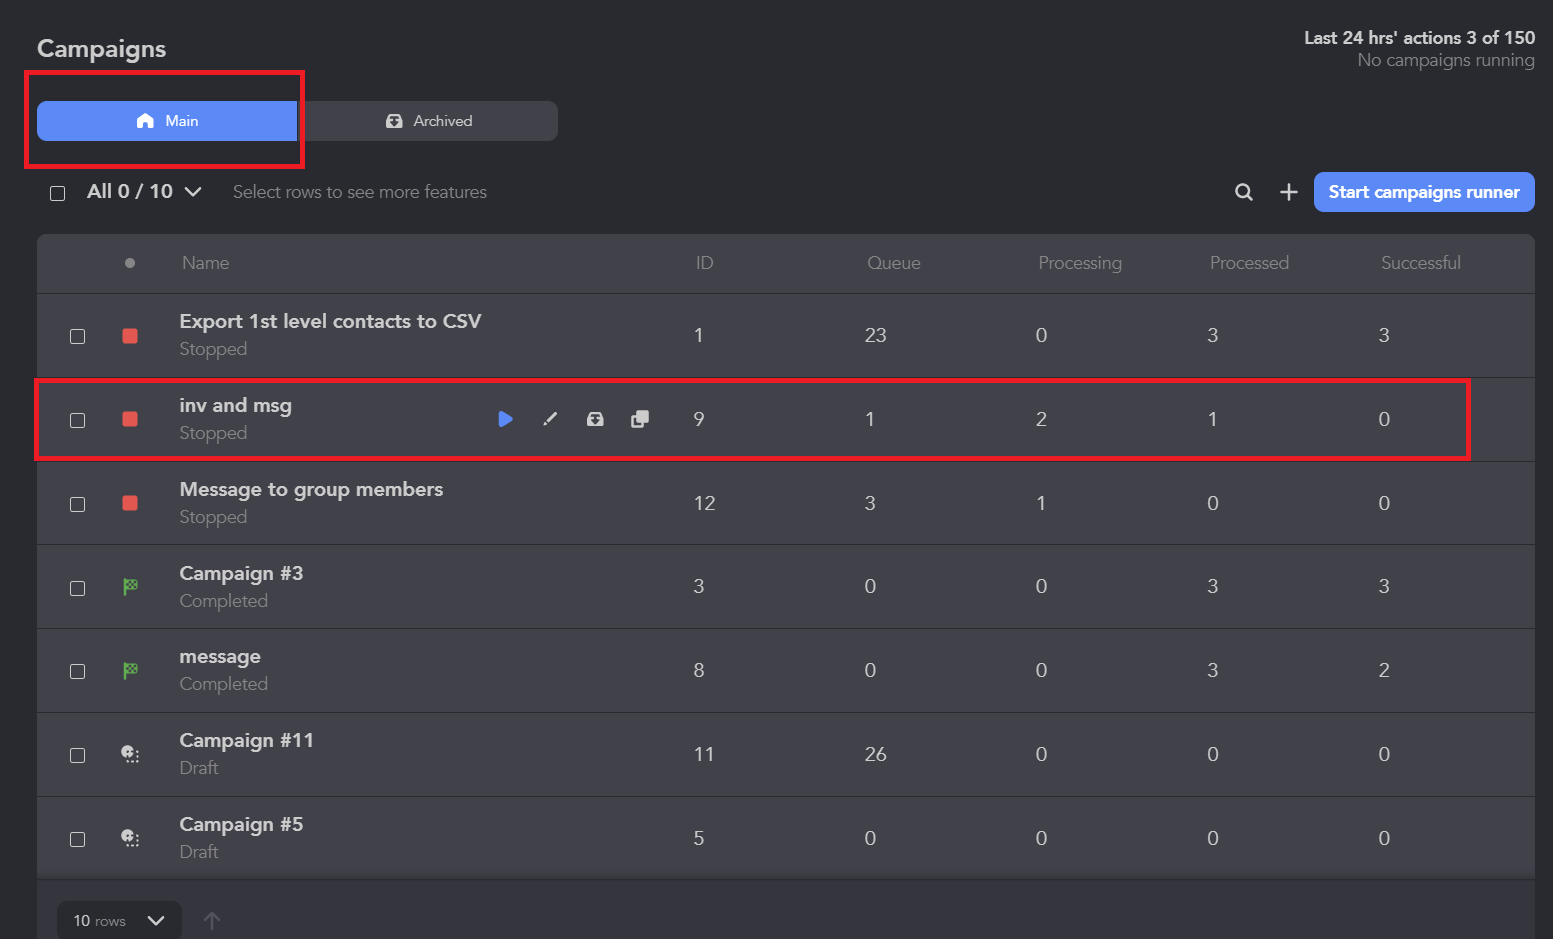Click the red stopped status of Export campaign
1553x939 pixels.
(130, 336)
